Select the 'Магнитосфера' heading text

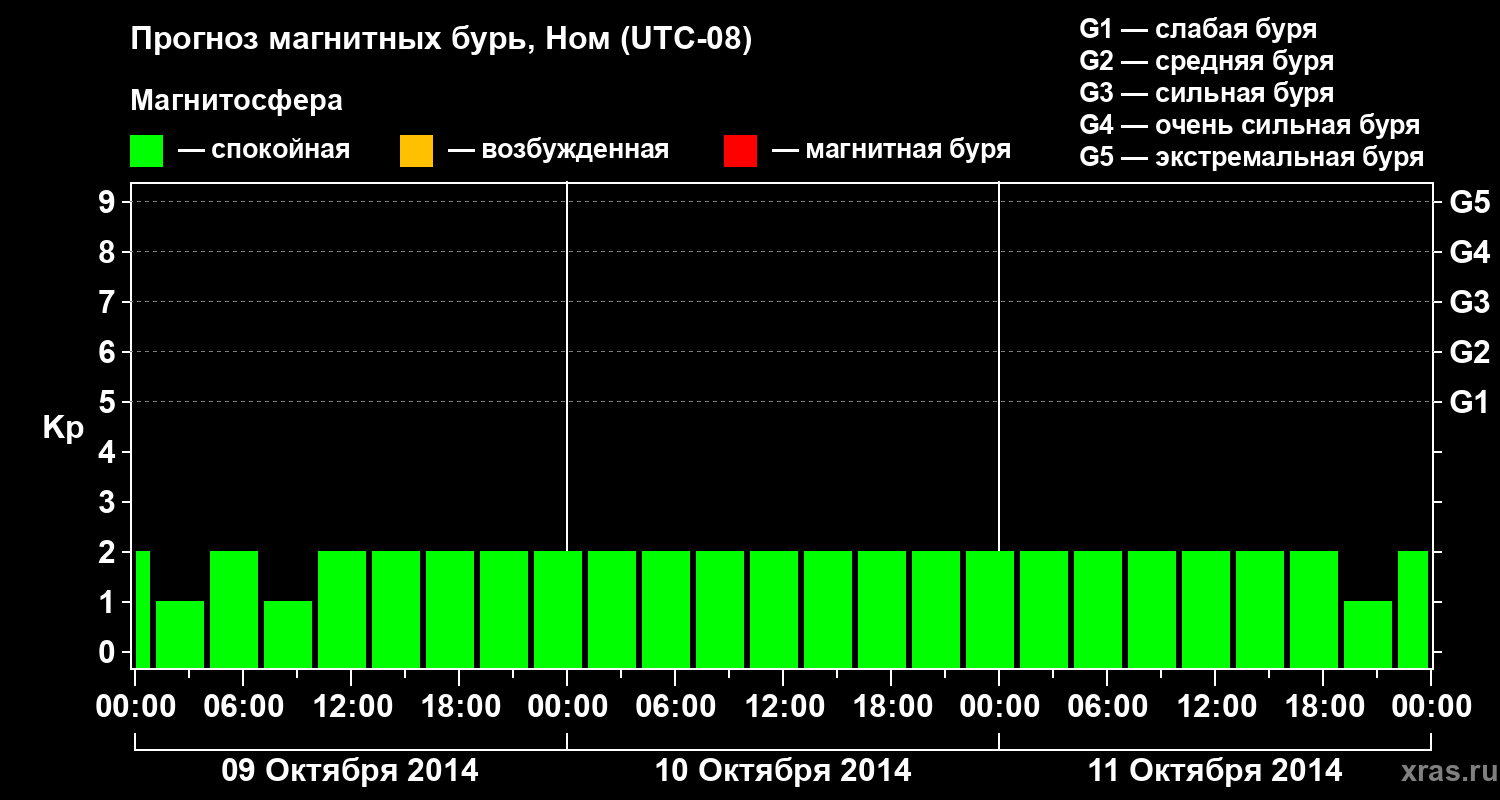coord(236,101)
